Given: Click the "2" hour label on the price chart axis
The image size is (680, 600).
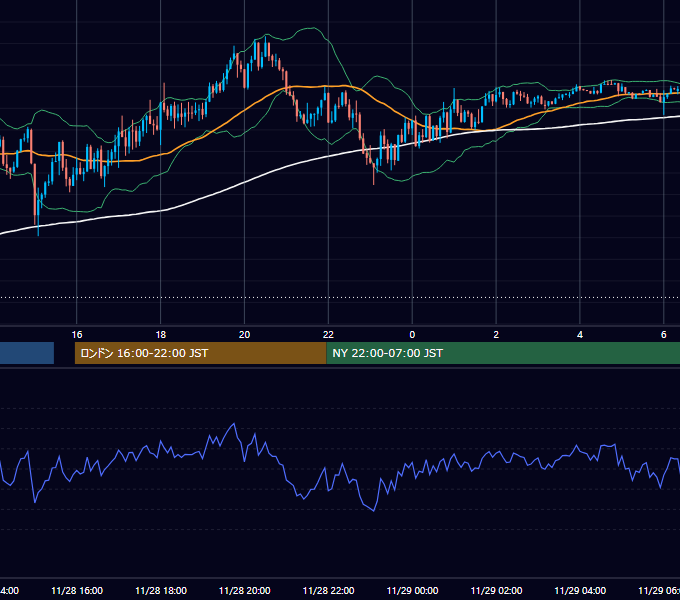Looking at the screenshot, I should (x=496, y=335).
